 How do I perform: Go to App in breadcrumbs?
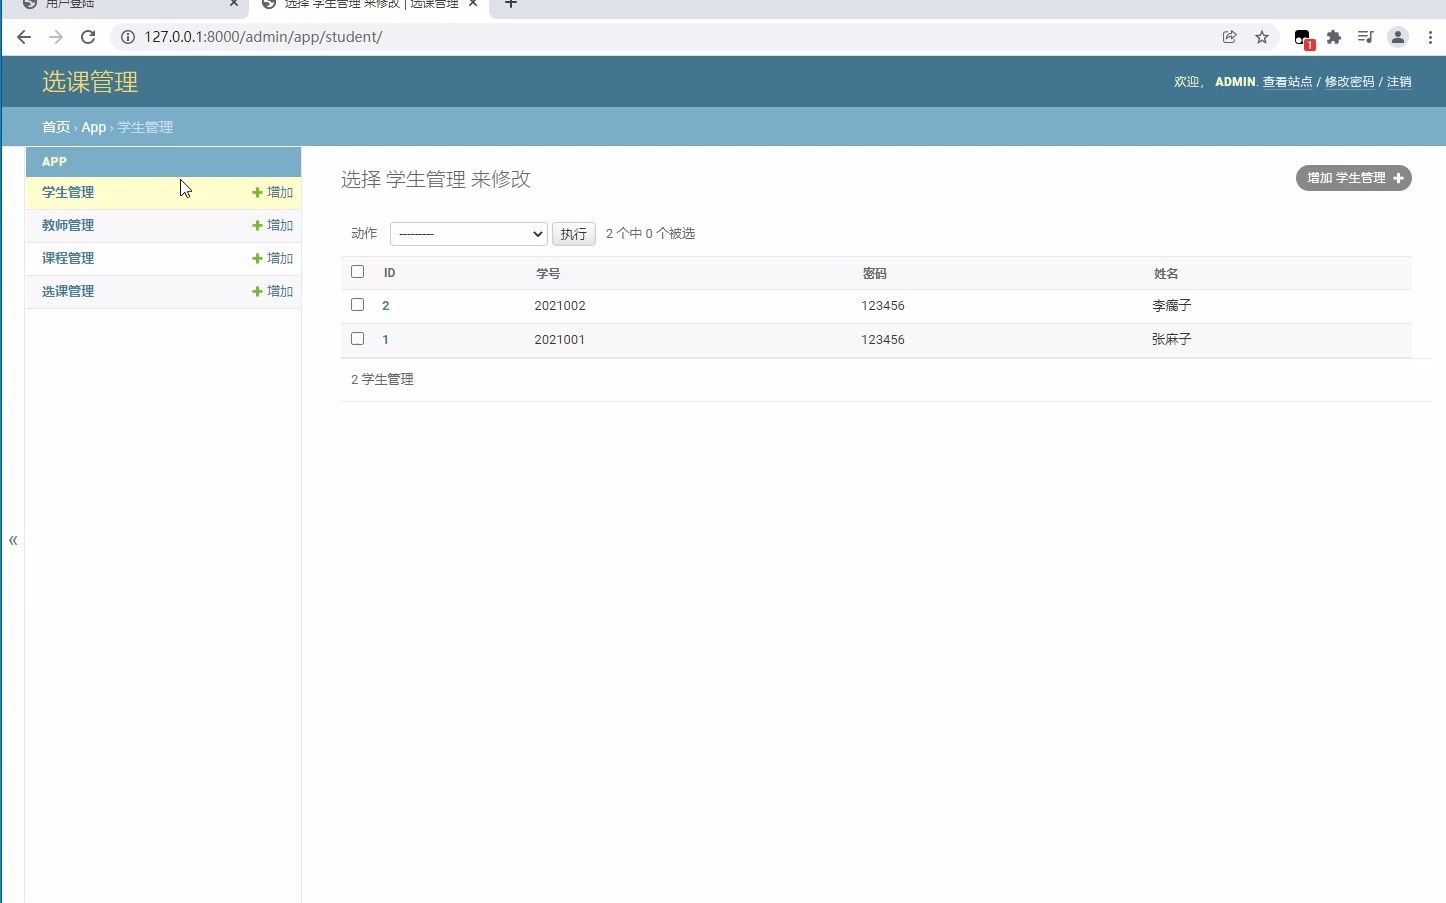94,127
